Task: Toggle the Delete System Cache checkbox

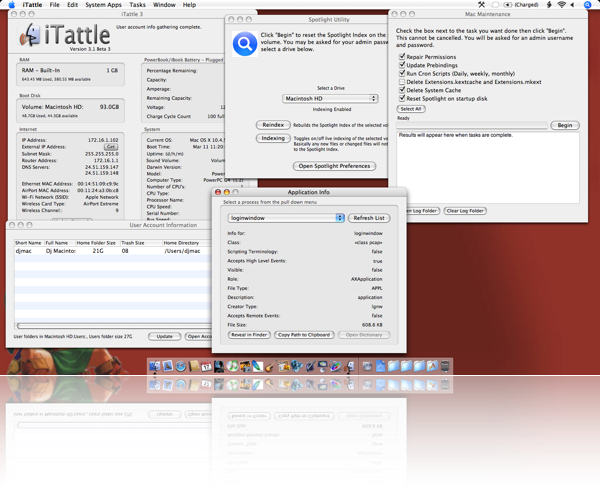Action: click(x=400, y=92)
